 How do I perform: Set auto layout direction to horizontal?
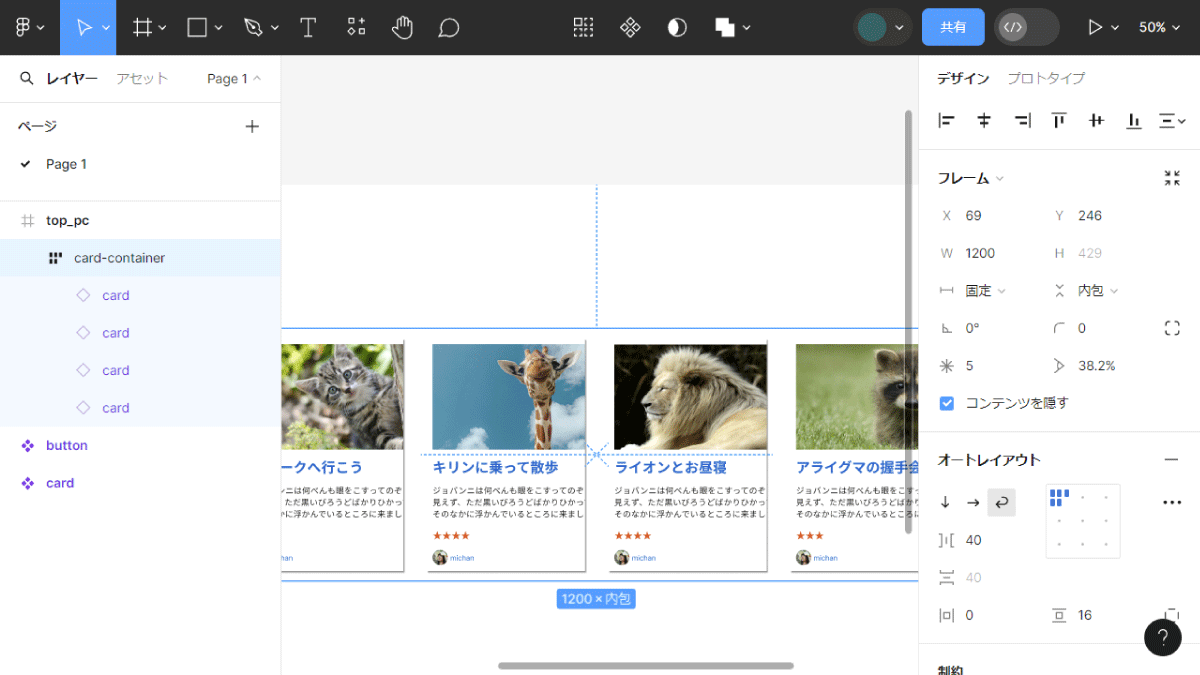click(973, 503)
